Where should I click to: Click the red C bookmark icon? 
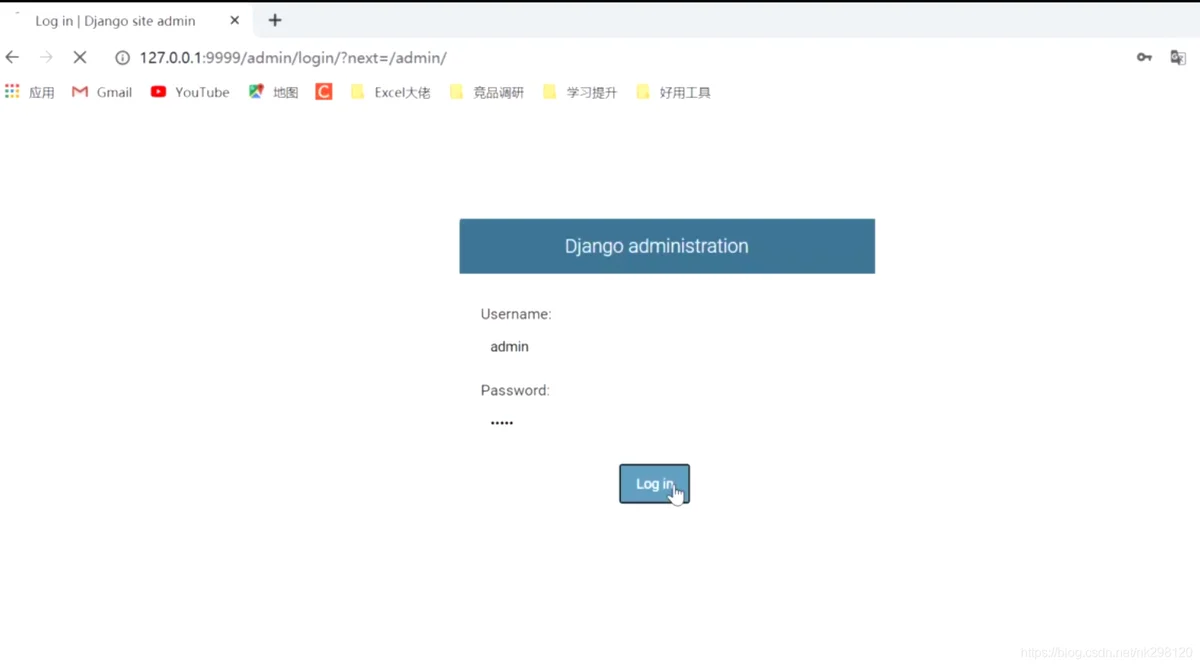[x=324, y=92]
